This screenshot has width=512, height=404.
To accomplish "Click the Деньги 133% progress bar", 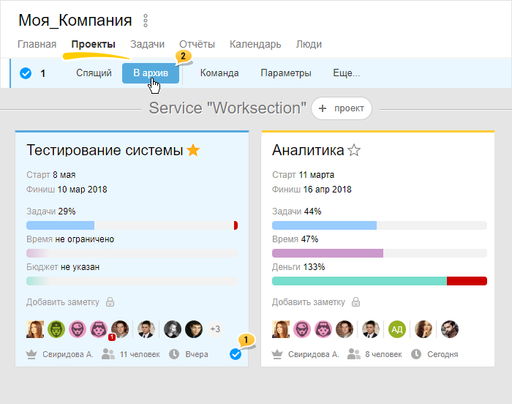I will pos(379,281).
